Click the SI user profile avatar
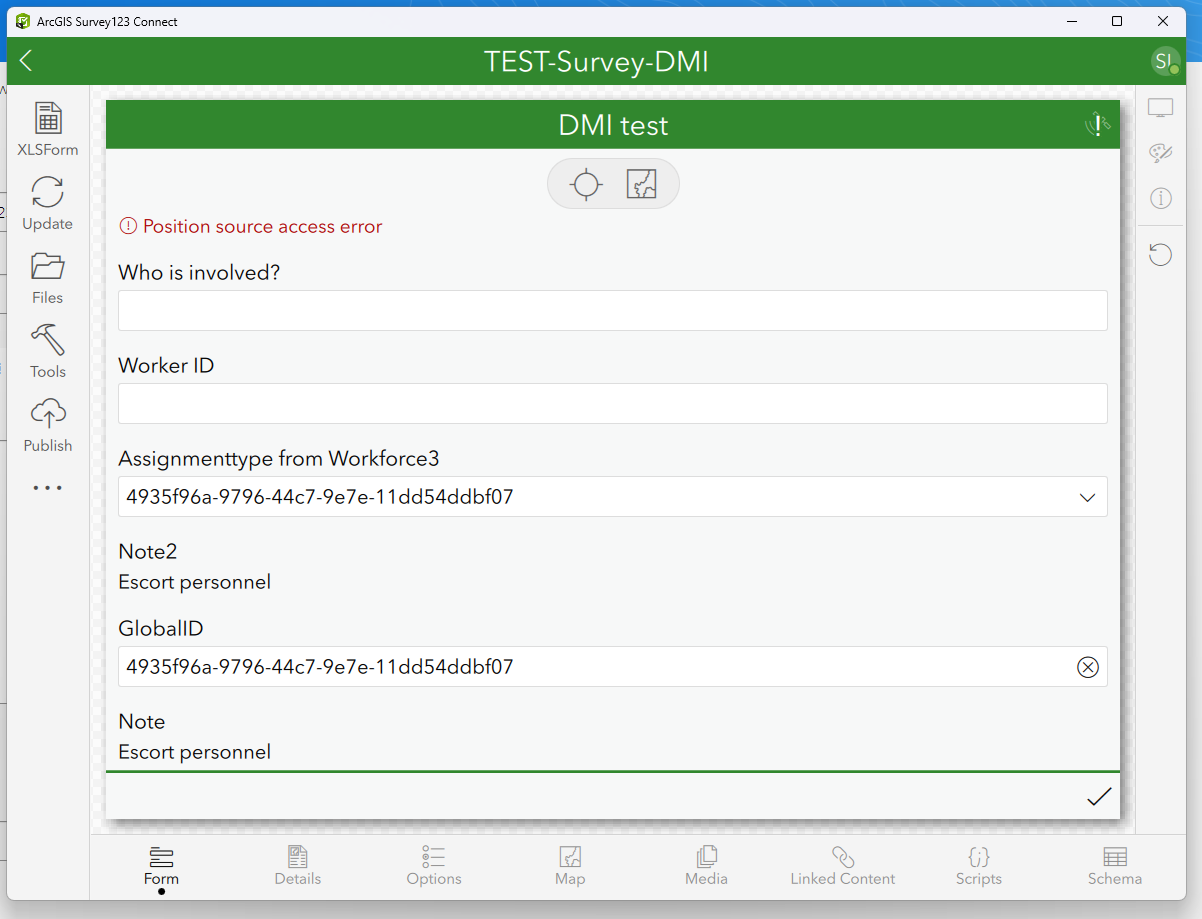This screenshot has height=919, width=1202. point(1163,61)
